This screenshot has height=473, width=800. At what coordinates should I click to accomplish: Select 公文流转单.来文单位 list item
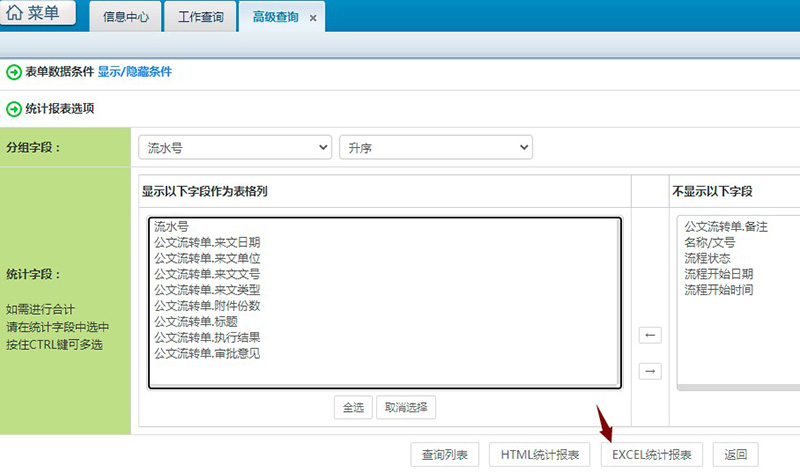click(384, 258)
